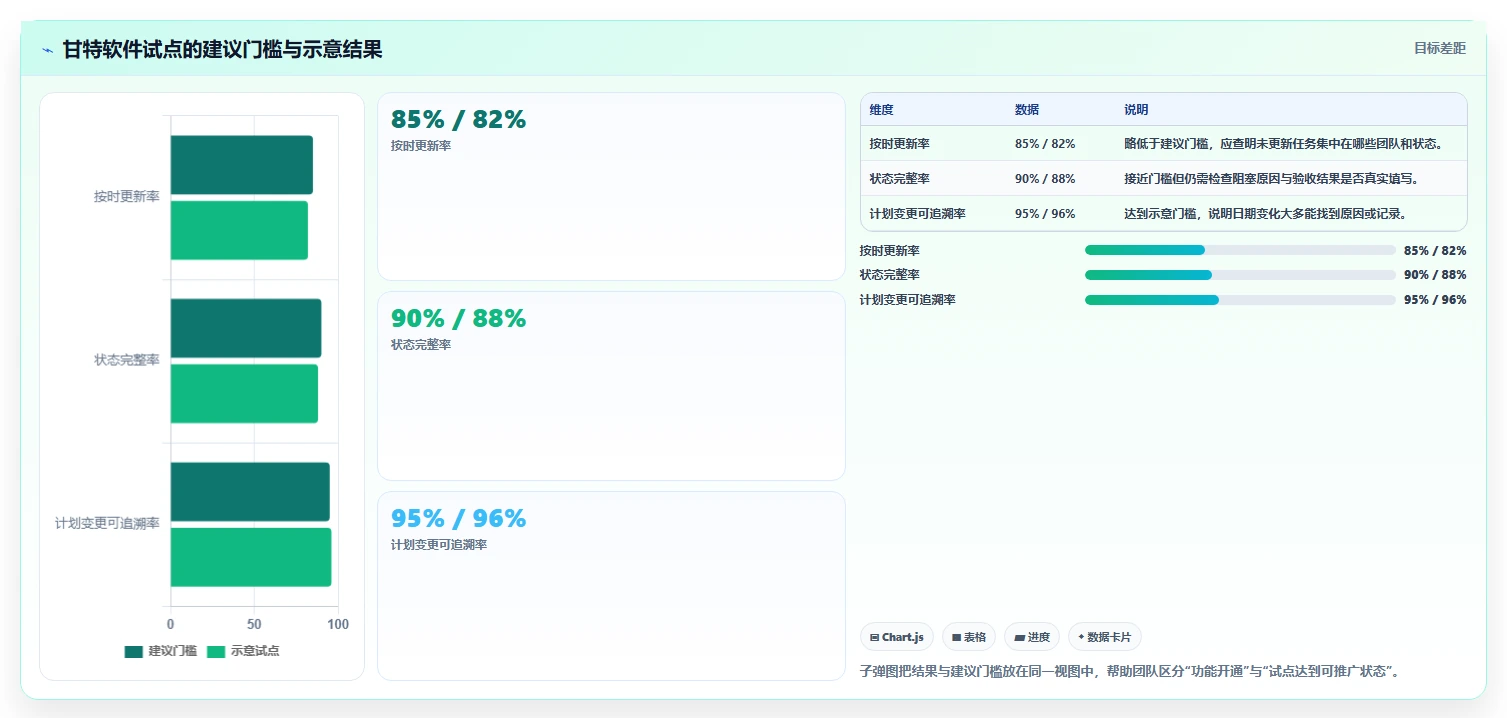Click the 按时更新率 caption in the first card

[420, 146]
